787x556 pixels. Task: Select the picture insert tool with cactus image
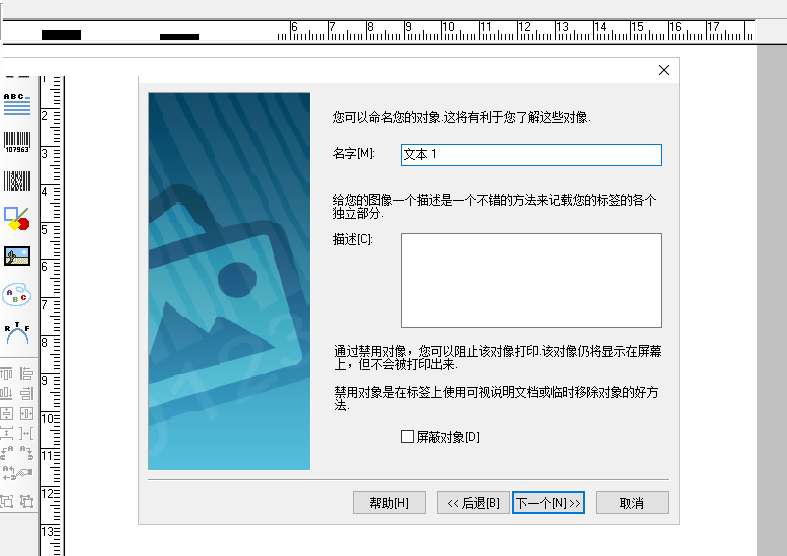coord(17,256)
